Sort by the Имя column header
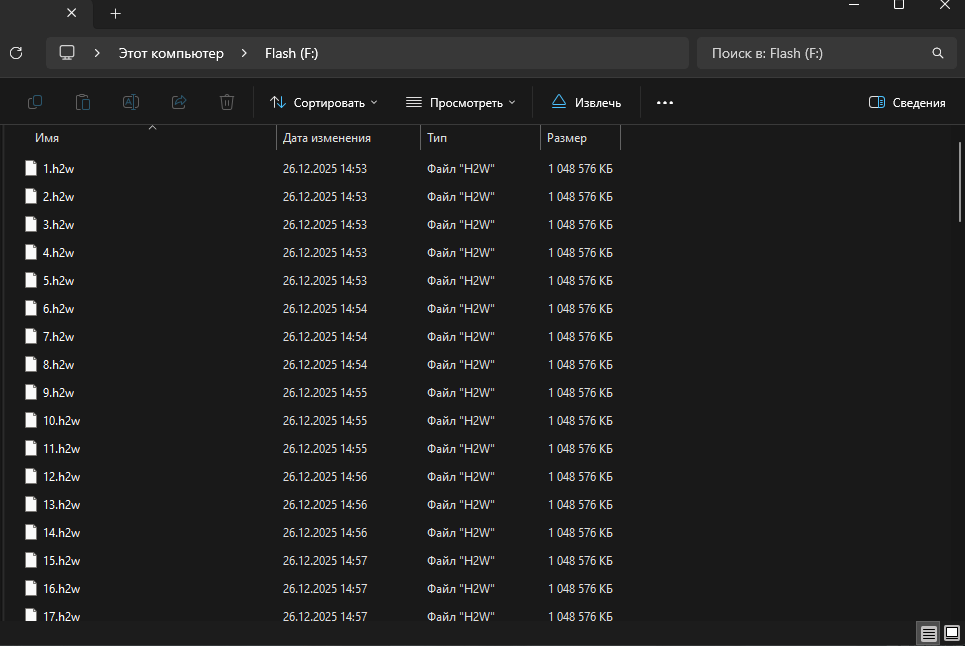 [x=47, y=138]
